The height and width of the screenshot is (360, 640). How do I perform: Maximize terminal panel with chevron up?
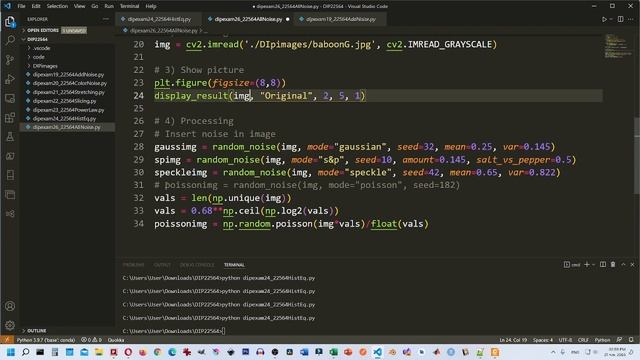pyautogui.click(x=623, y=264)
